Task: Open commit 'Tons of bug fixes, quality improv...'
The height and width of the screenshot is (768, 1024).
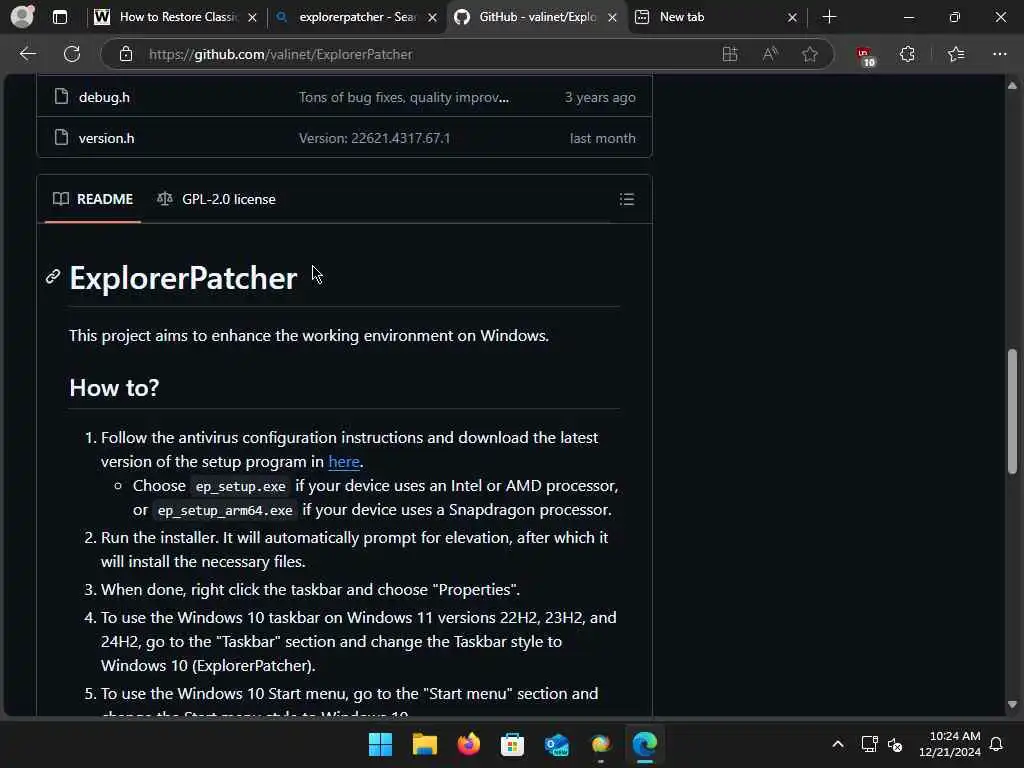Action: (x=404, y=97)
